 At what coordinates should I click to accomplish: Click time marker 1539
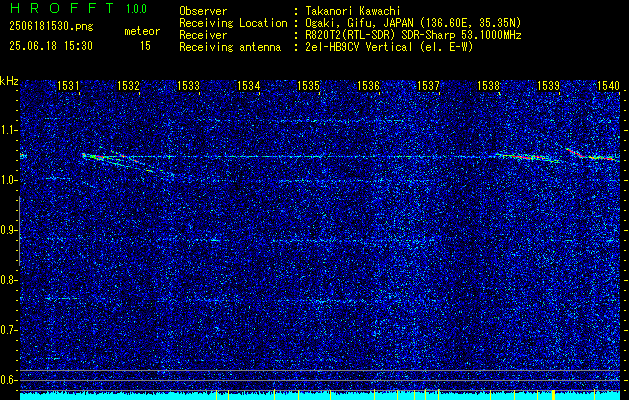click(x=548, y=86)
